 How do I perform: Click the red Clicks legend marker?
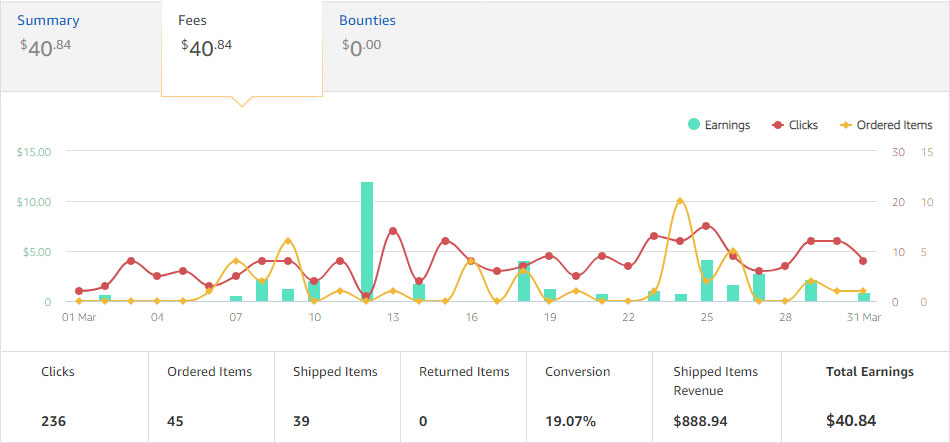coord(777,125)
